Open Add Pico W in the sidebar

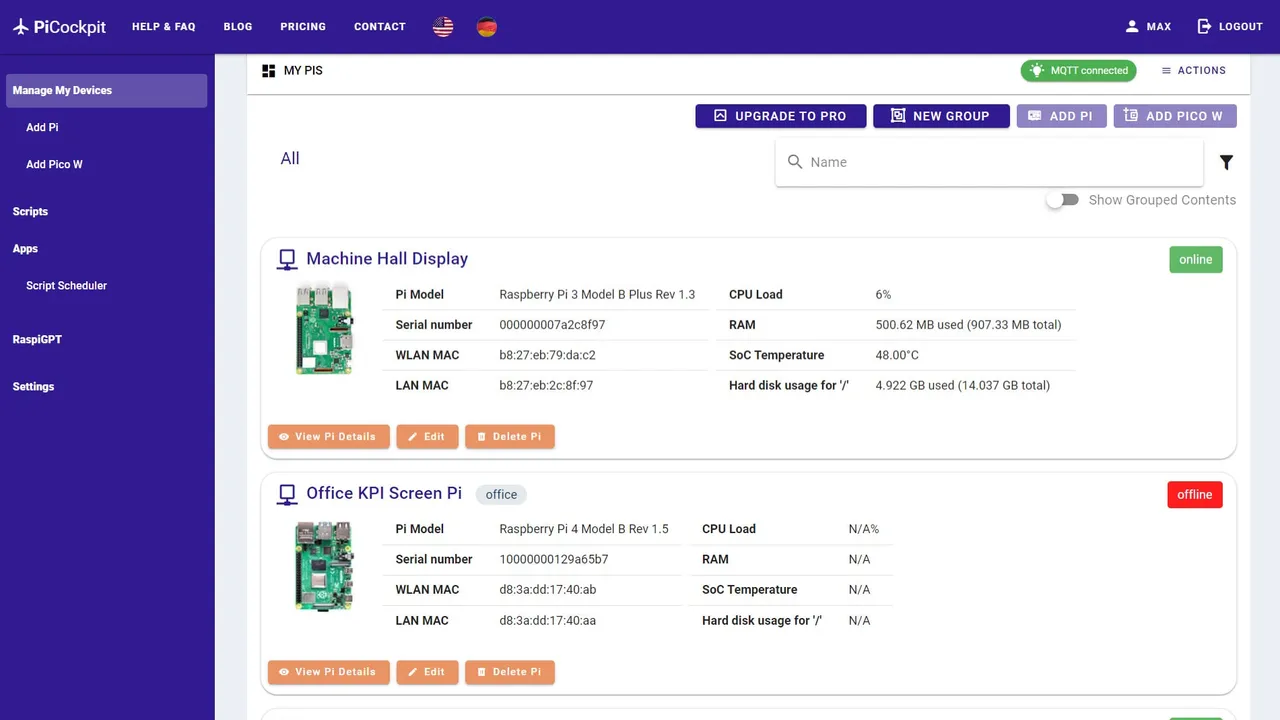pos(54,165)
